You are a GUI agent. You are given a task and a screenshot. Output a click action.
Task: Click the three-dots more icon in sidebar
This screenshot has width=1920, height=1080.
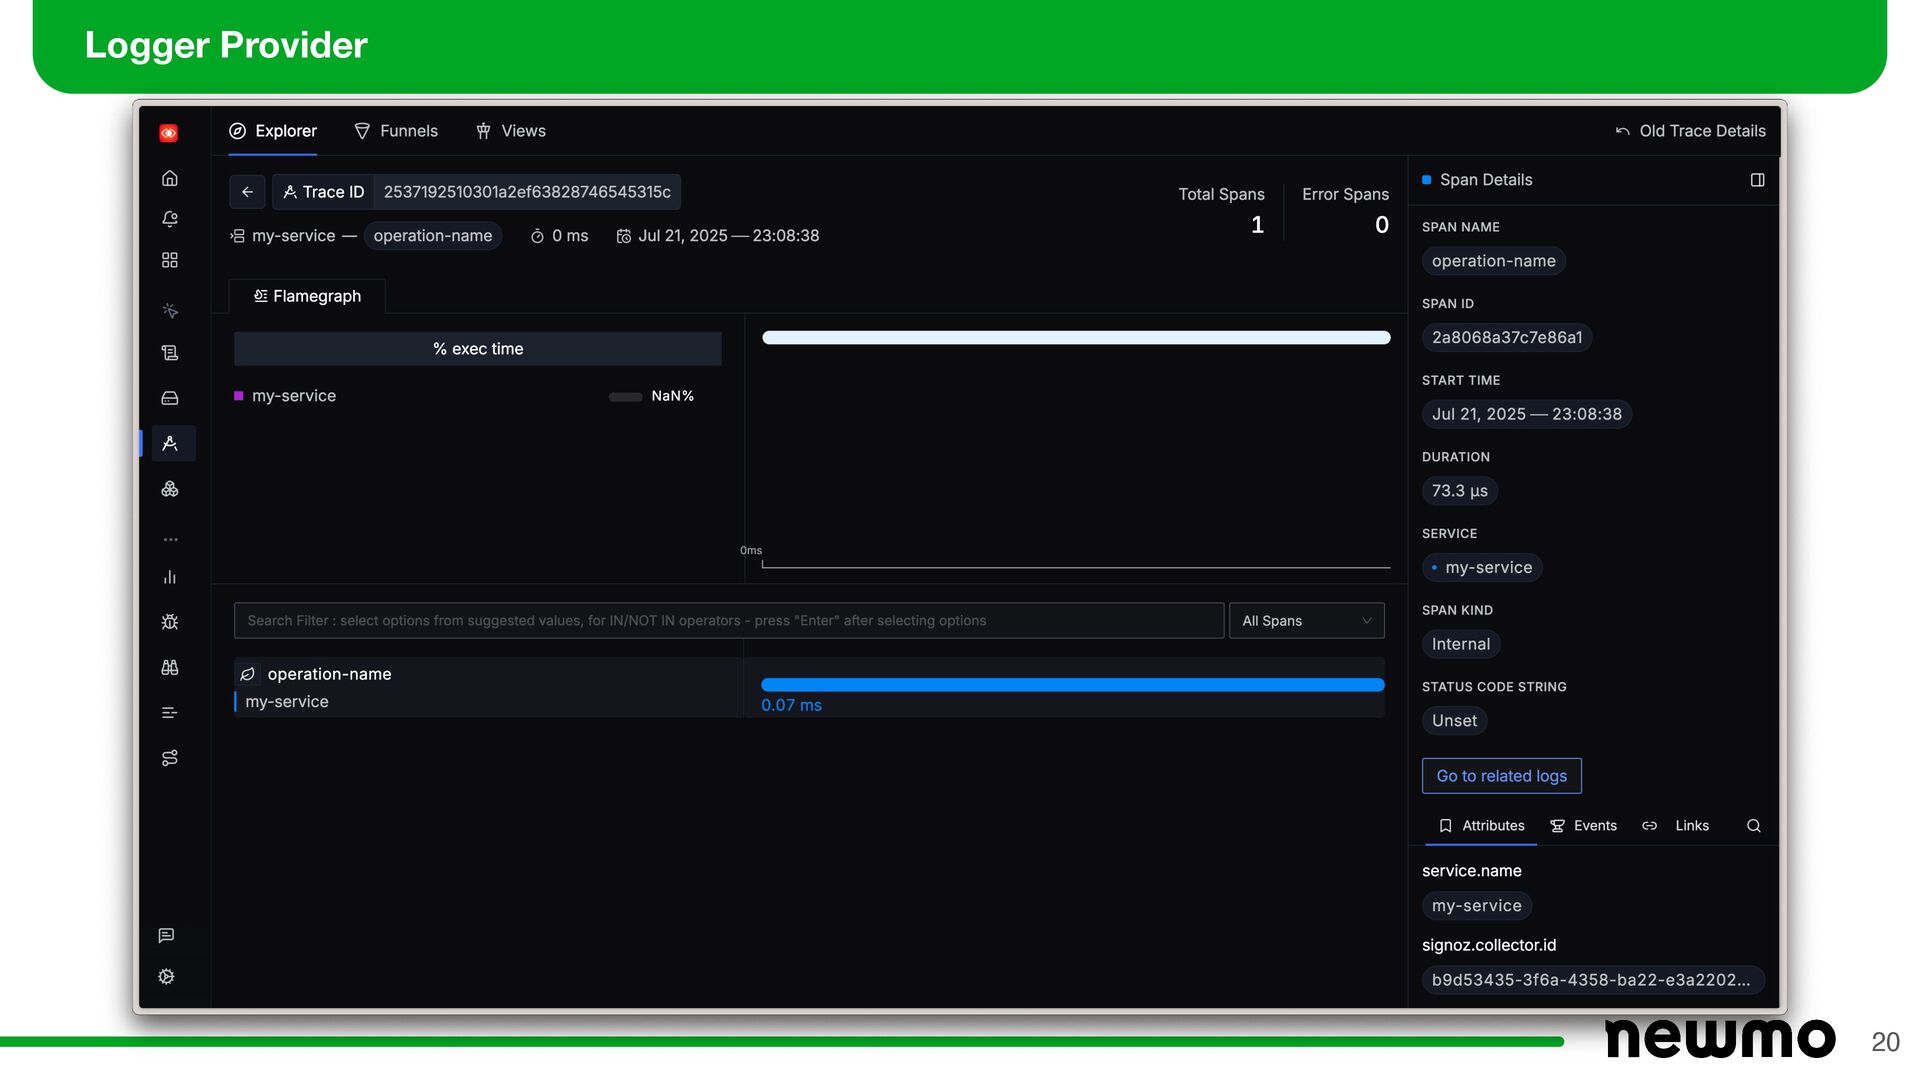click(x=170, y=539)
